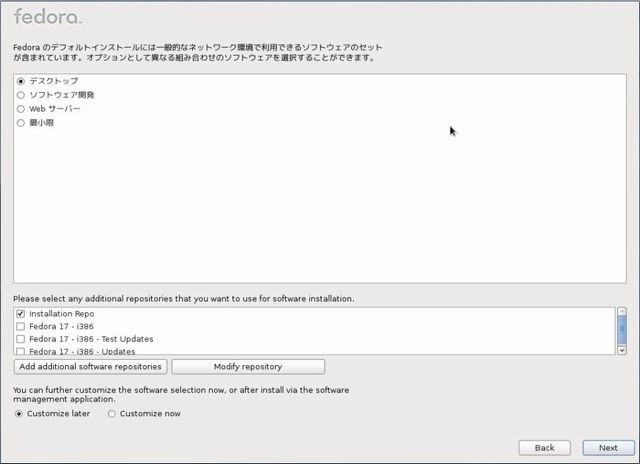Select the デスクトップ radio option
The height and width of the screenshot is (464, 640).
coord(21,81)
